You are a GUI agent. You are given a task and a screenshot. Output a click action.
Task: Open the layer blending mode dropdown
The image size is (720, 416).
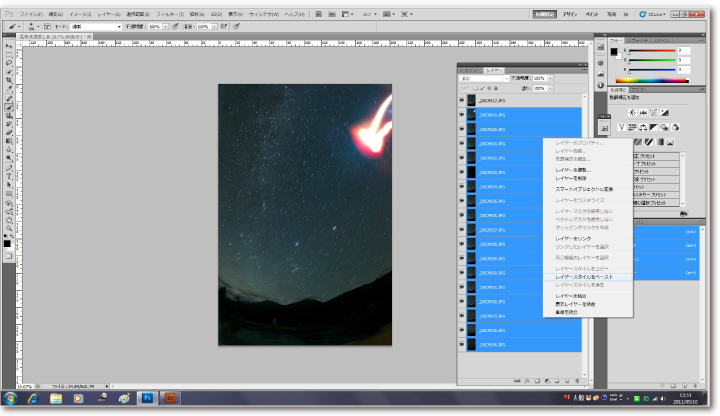(x=482, y=77)
